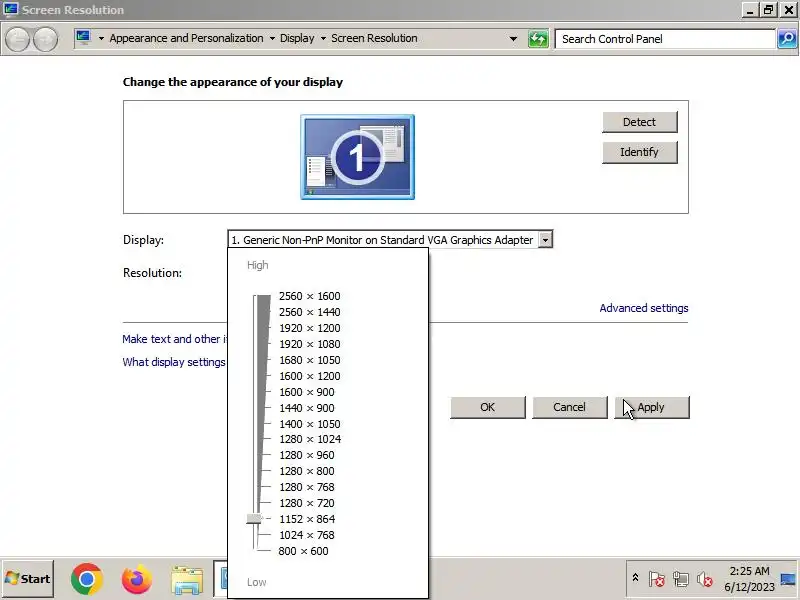This screenshot has height=600, width=800.
Task: Click the OK button
Action: [487, 407]
